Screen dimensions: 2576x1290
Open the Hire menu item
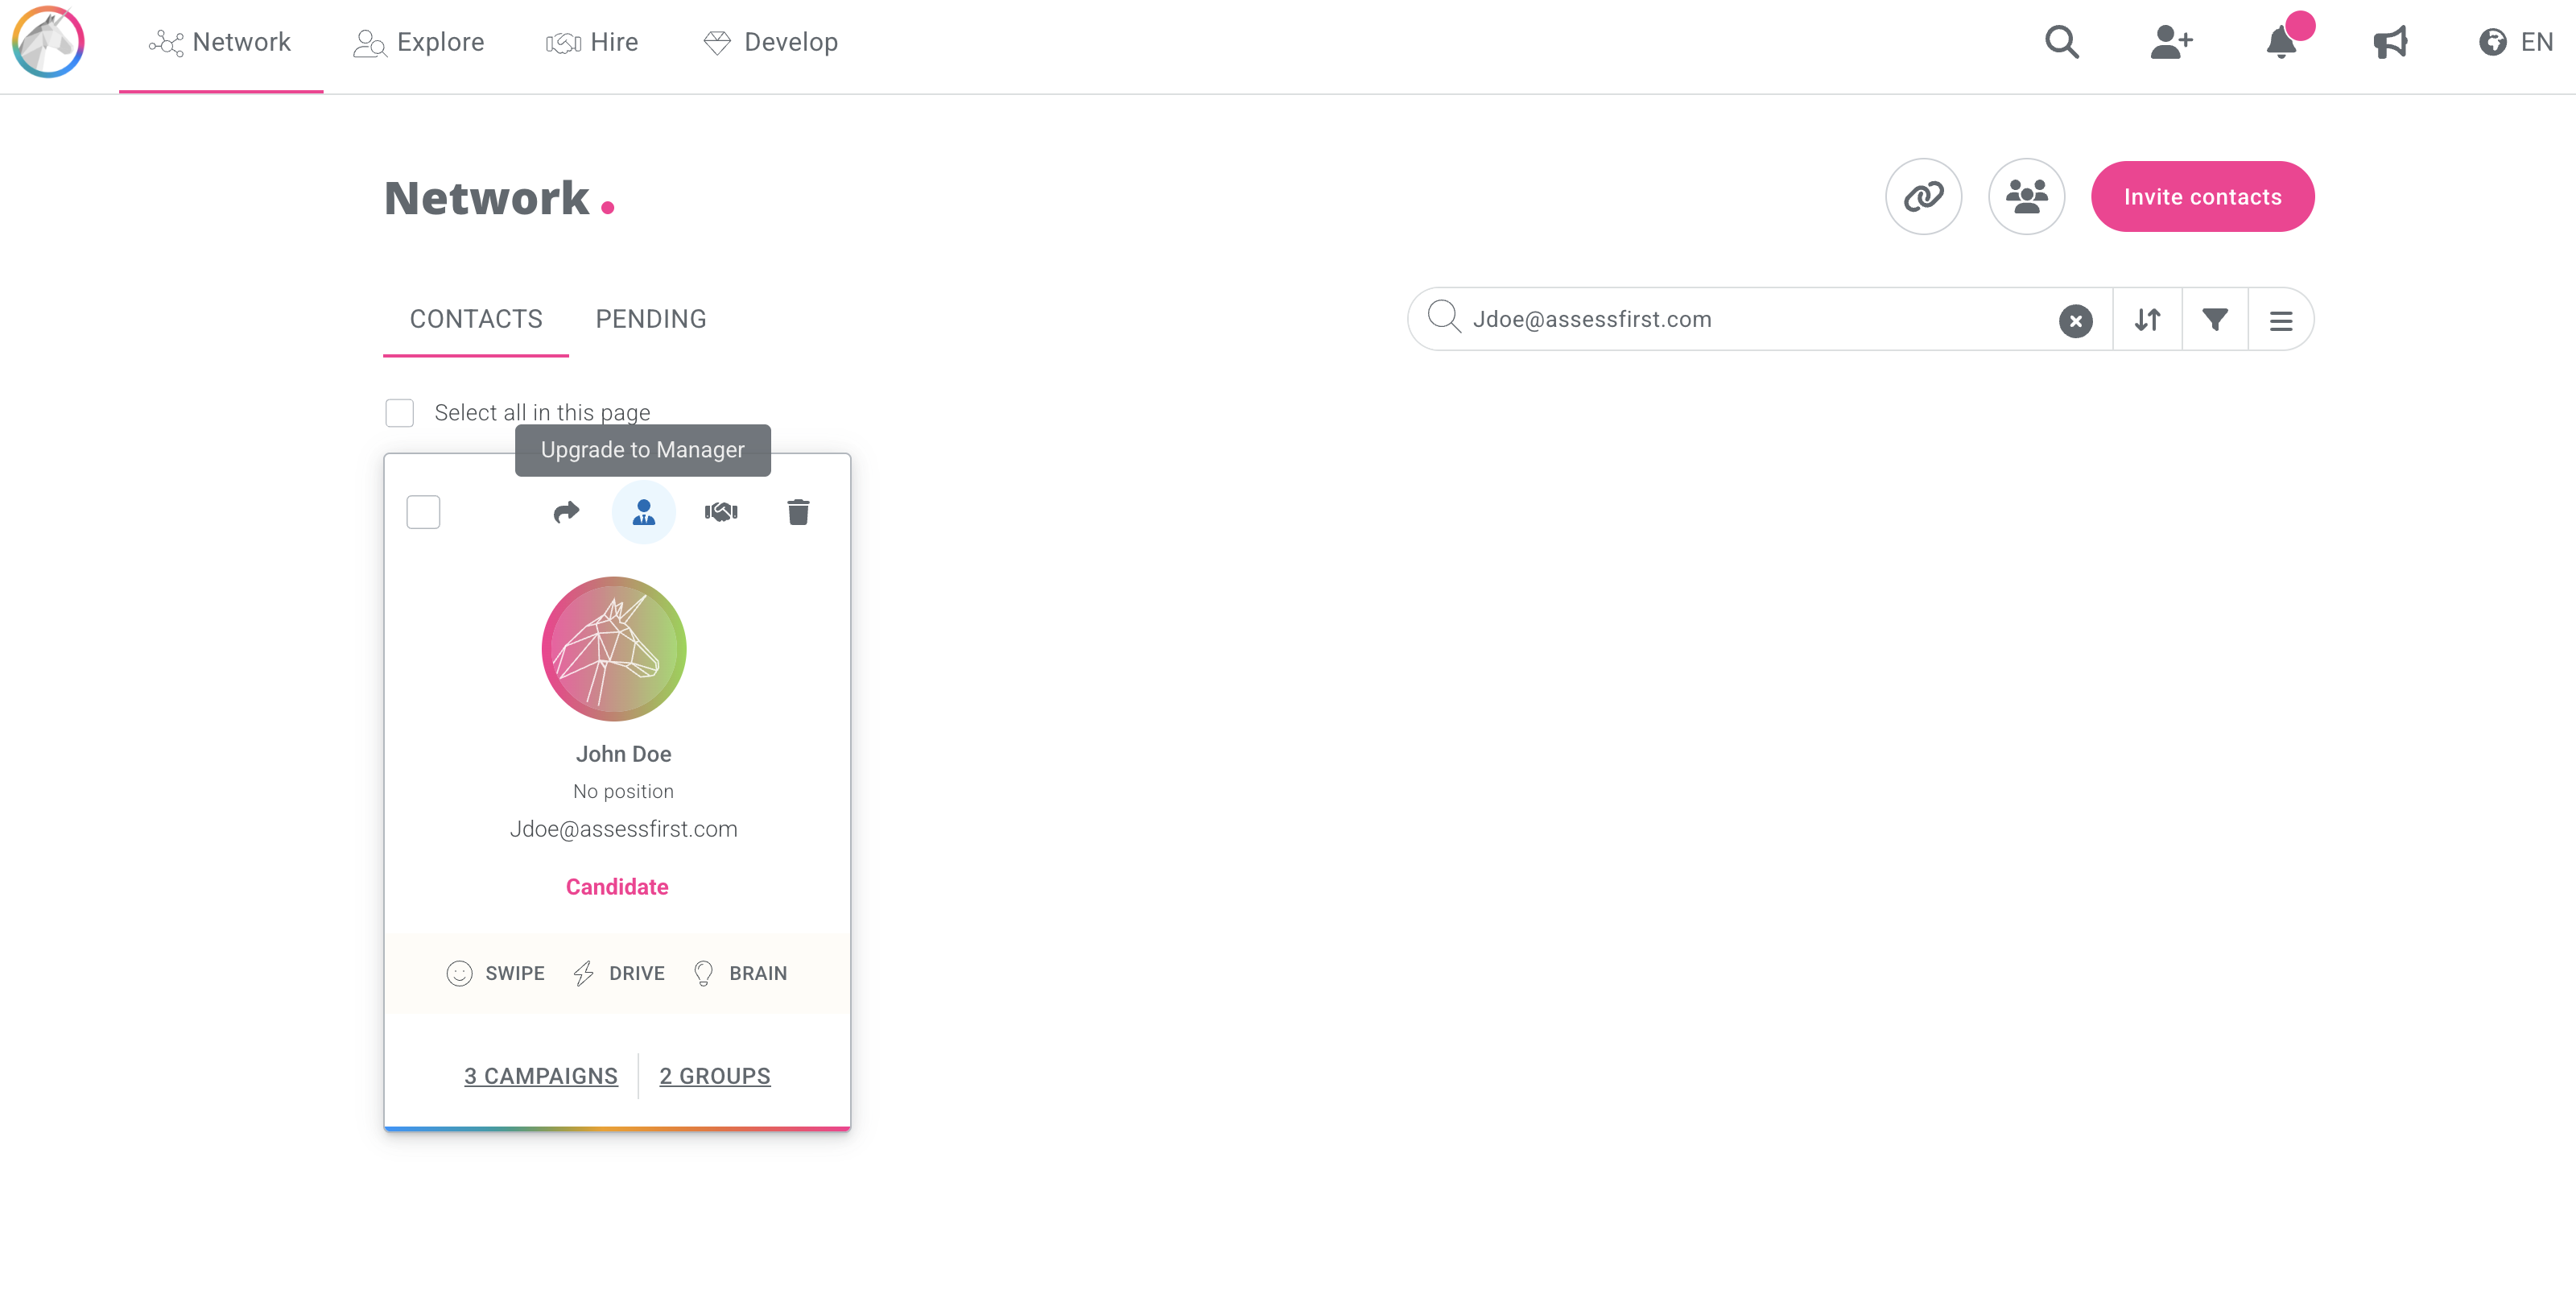592,42
